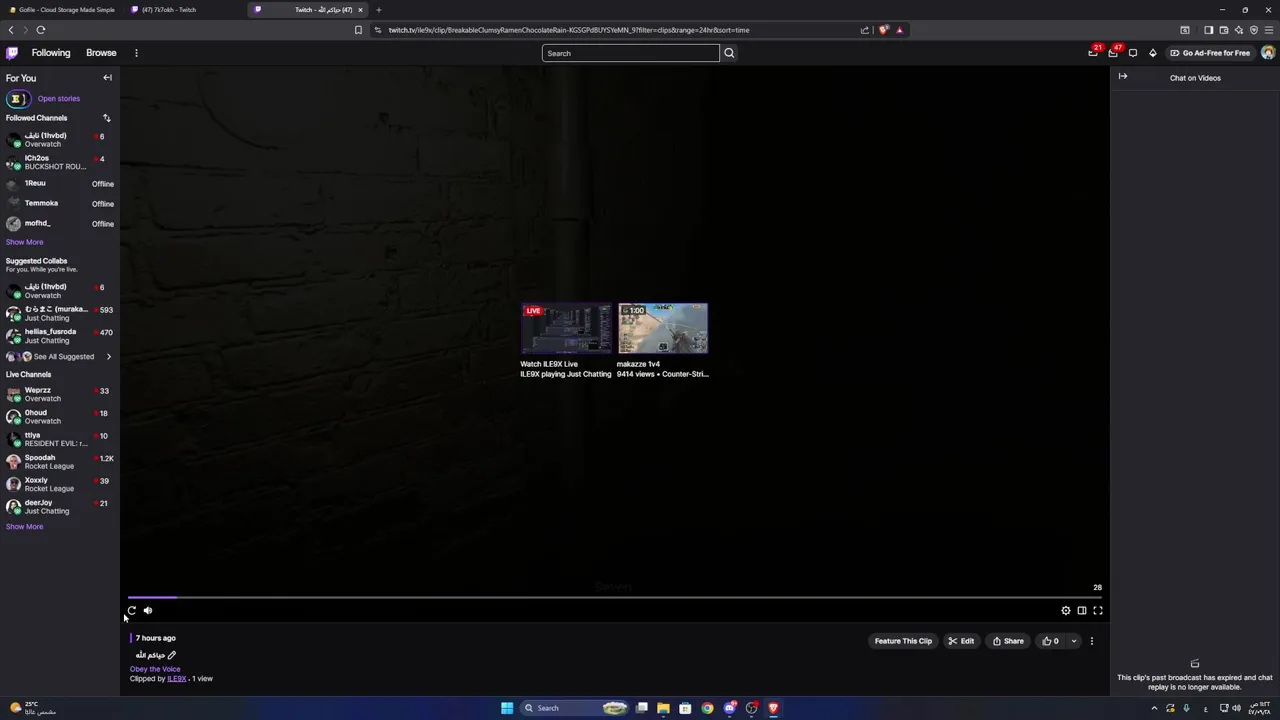Open hellias_fusroda Just Chatting channel
The width and height of the screenshot is (1280, 720).
tap(60, 336)
